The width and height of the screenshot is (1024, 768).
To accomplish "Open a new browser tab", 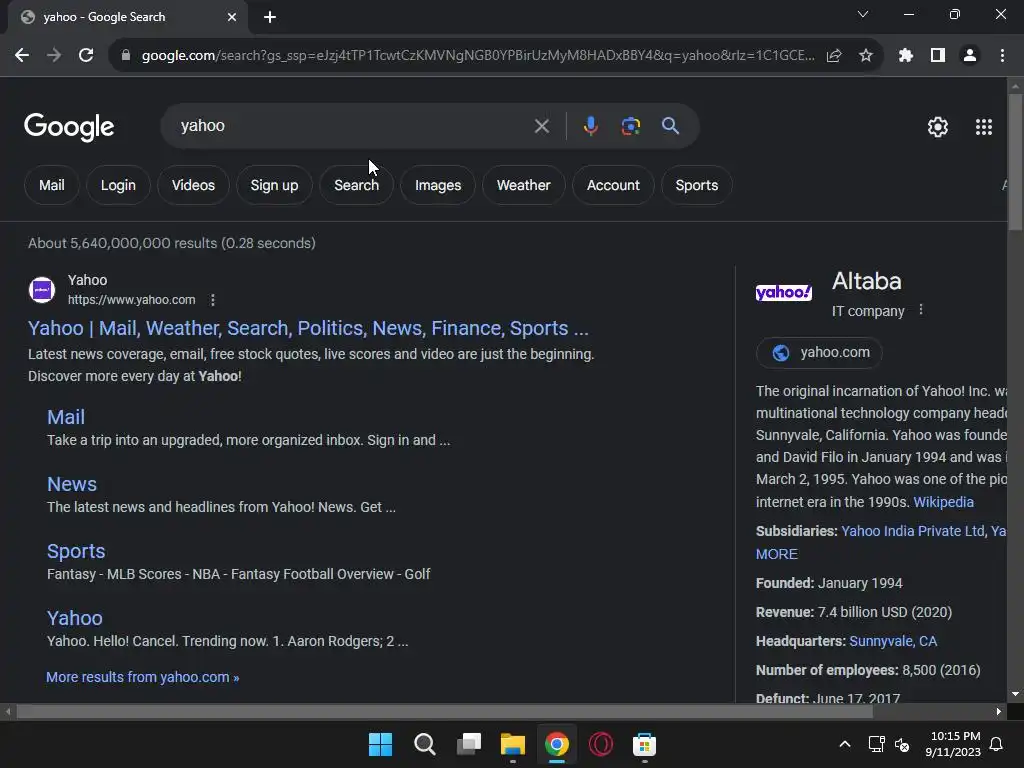I will coord(270,17).
